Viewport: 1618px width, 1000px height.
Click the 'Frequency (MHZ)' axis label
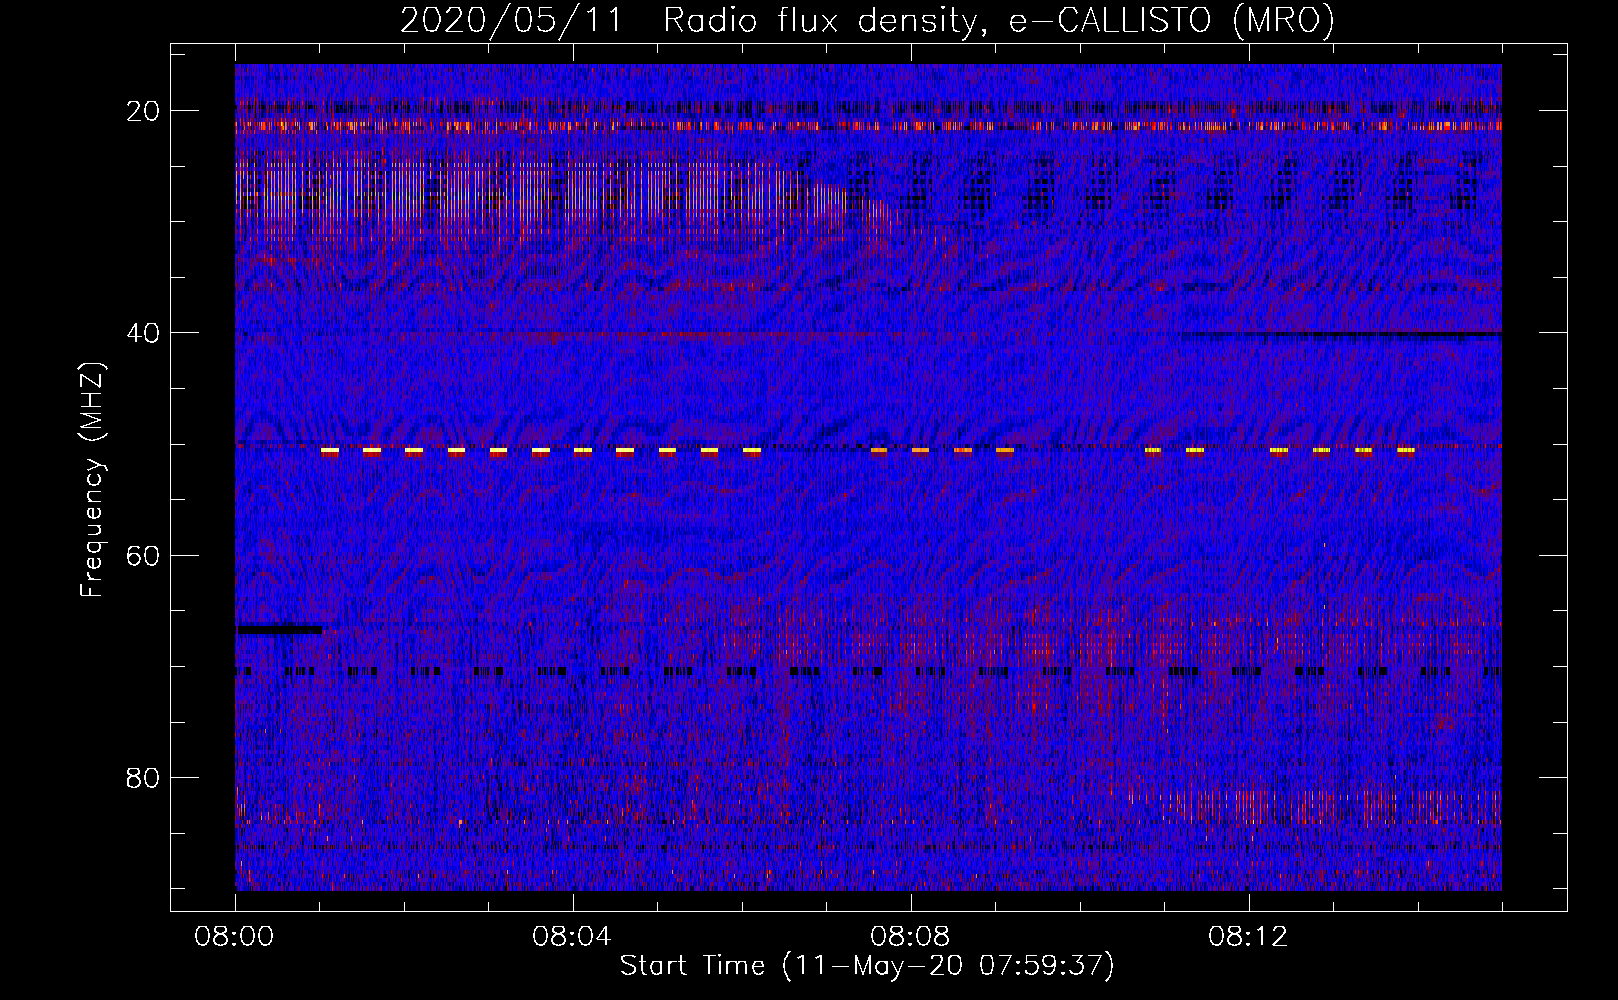point(92,480)
